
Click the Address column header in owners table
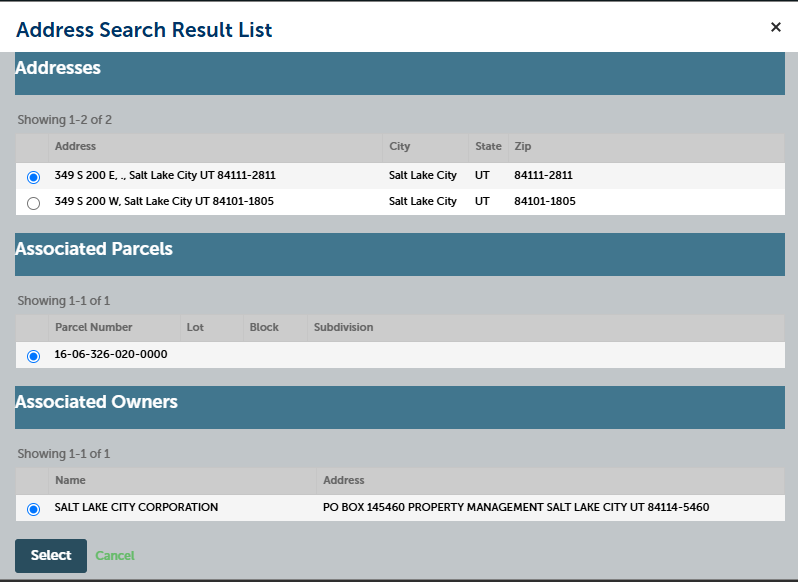point(344,480)
